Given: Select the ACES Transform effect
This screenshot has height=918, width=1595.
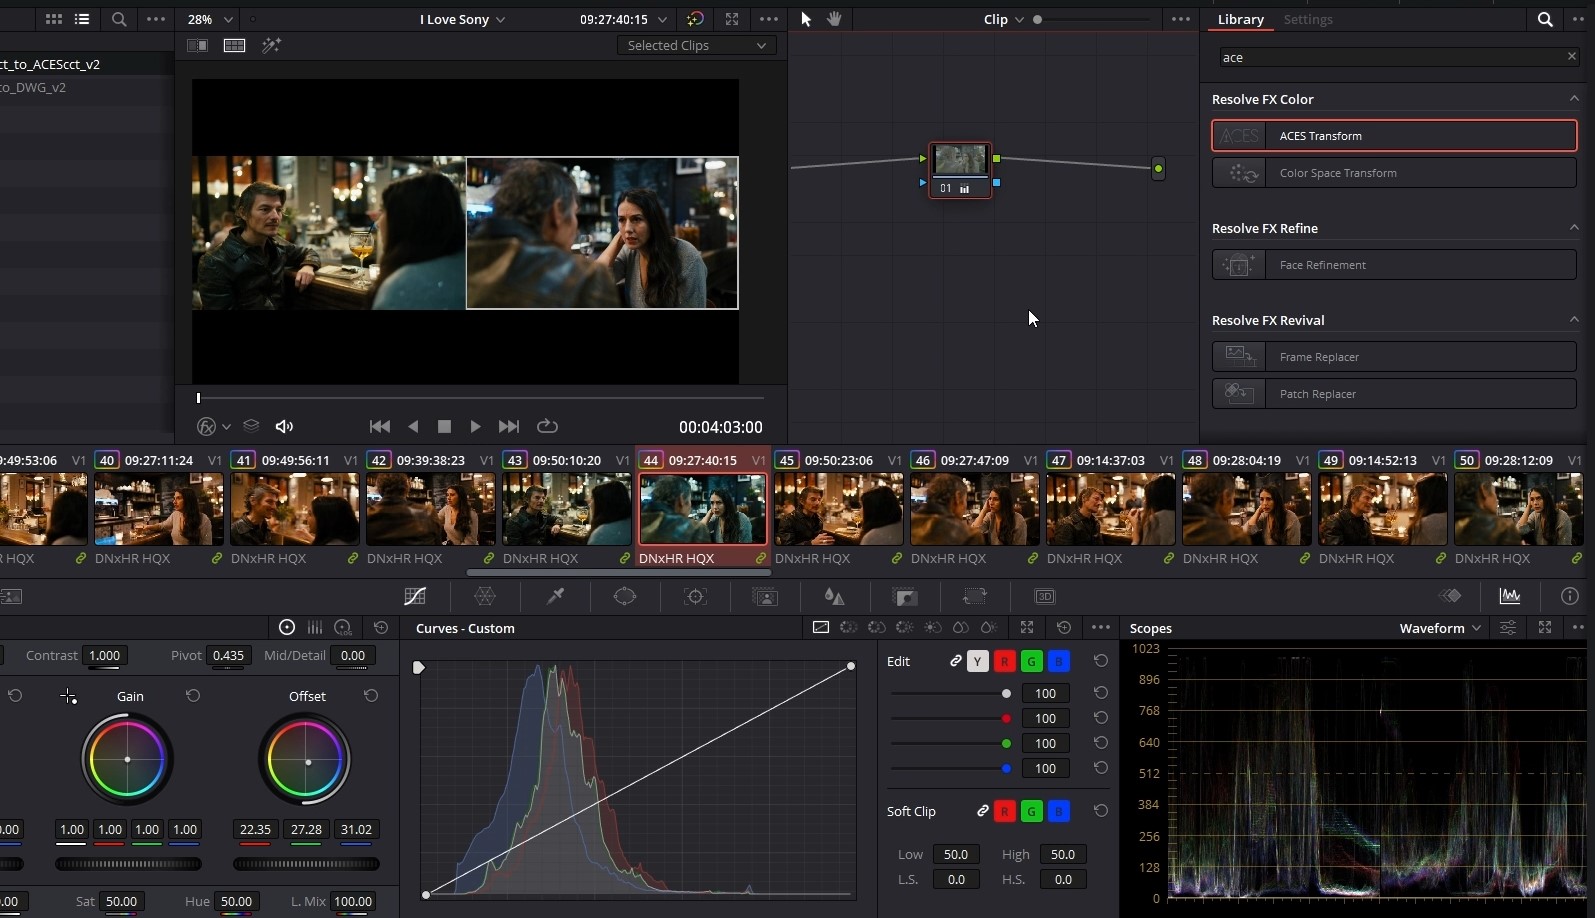Looking at the screenshot, I should [1394, 135].
